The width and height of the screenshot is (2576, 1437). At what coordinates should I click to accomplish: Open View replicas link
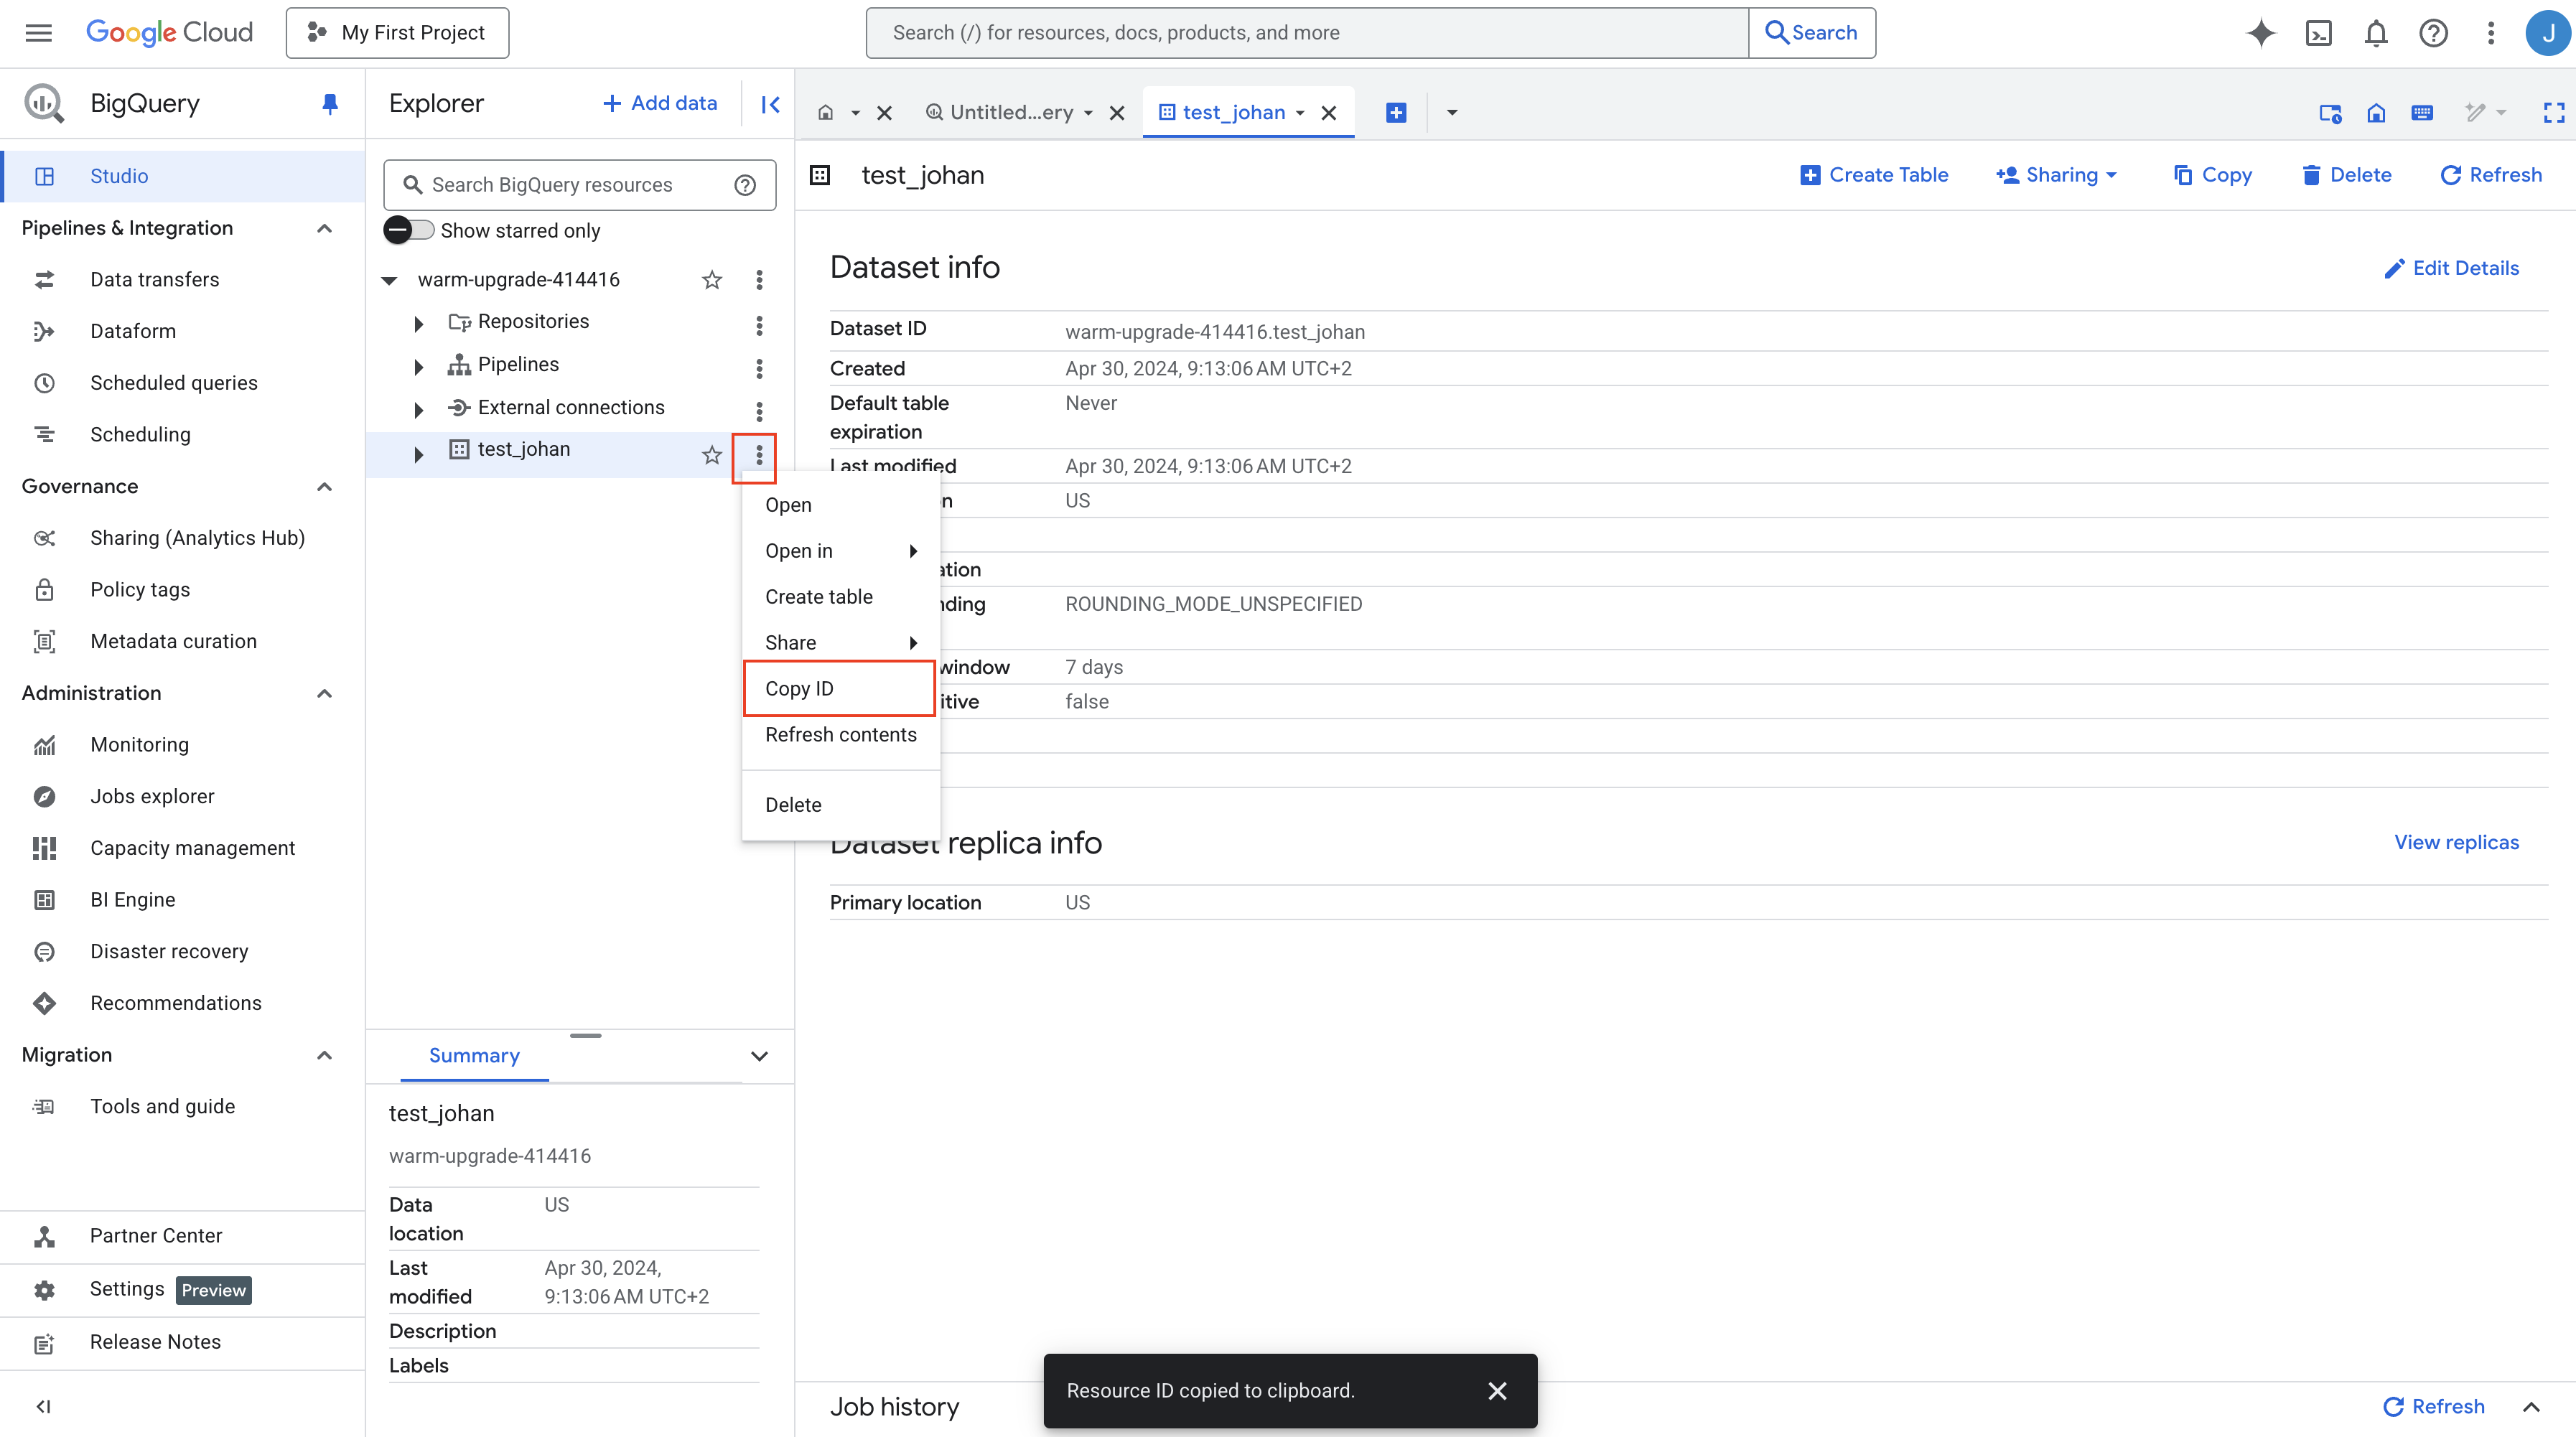2456,843
